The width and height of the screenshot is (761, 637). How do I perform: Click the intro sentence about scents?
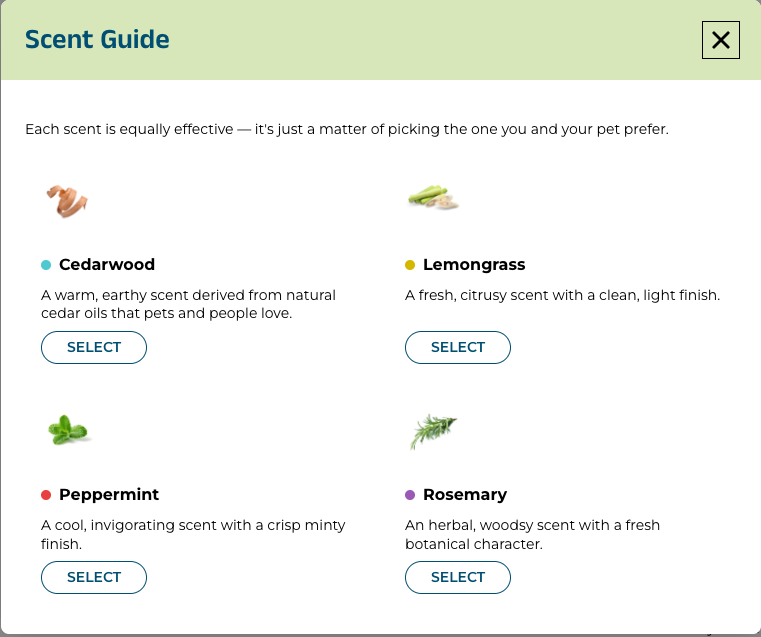347,129
